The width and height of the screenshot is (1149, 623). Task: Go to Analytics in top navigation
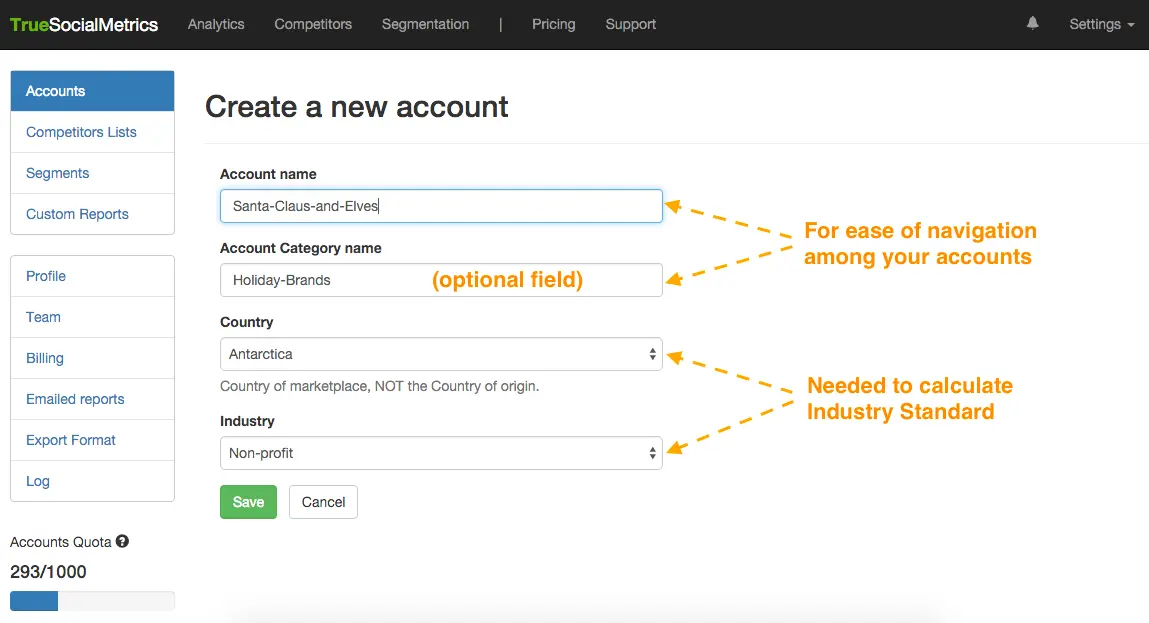point(216,24)
